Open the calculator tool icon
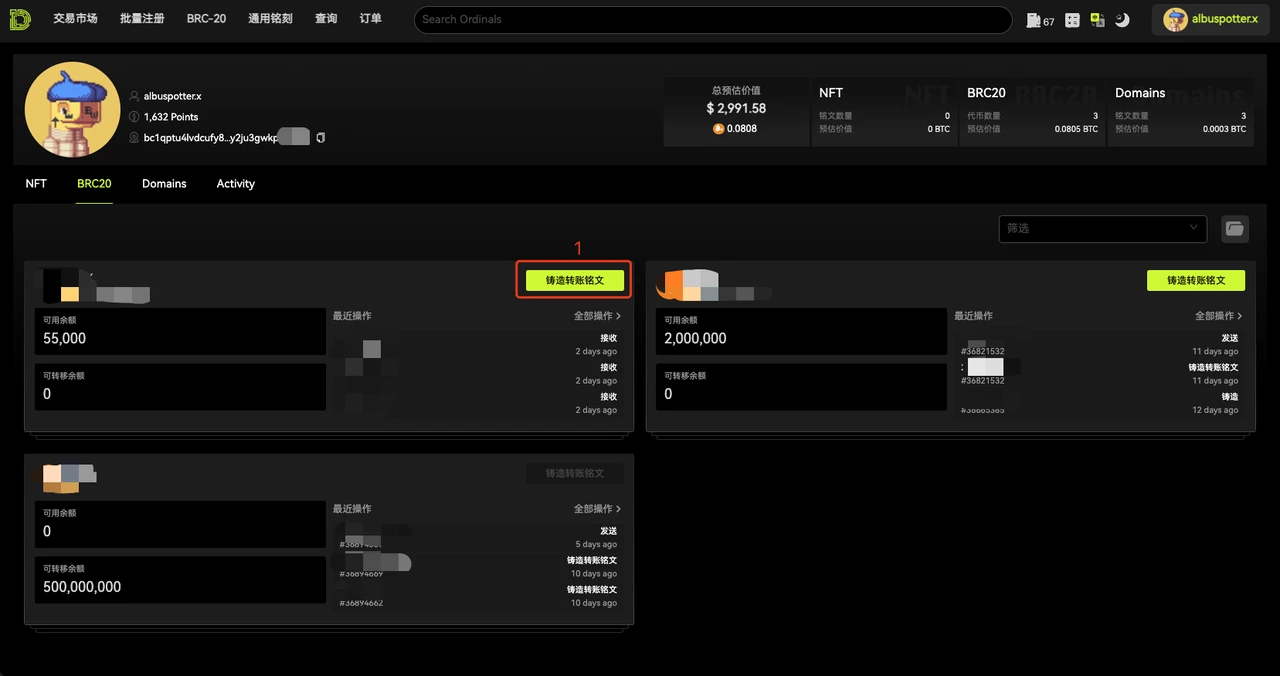 click(x=1072, y=20)
